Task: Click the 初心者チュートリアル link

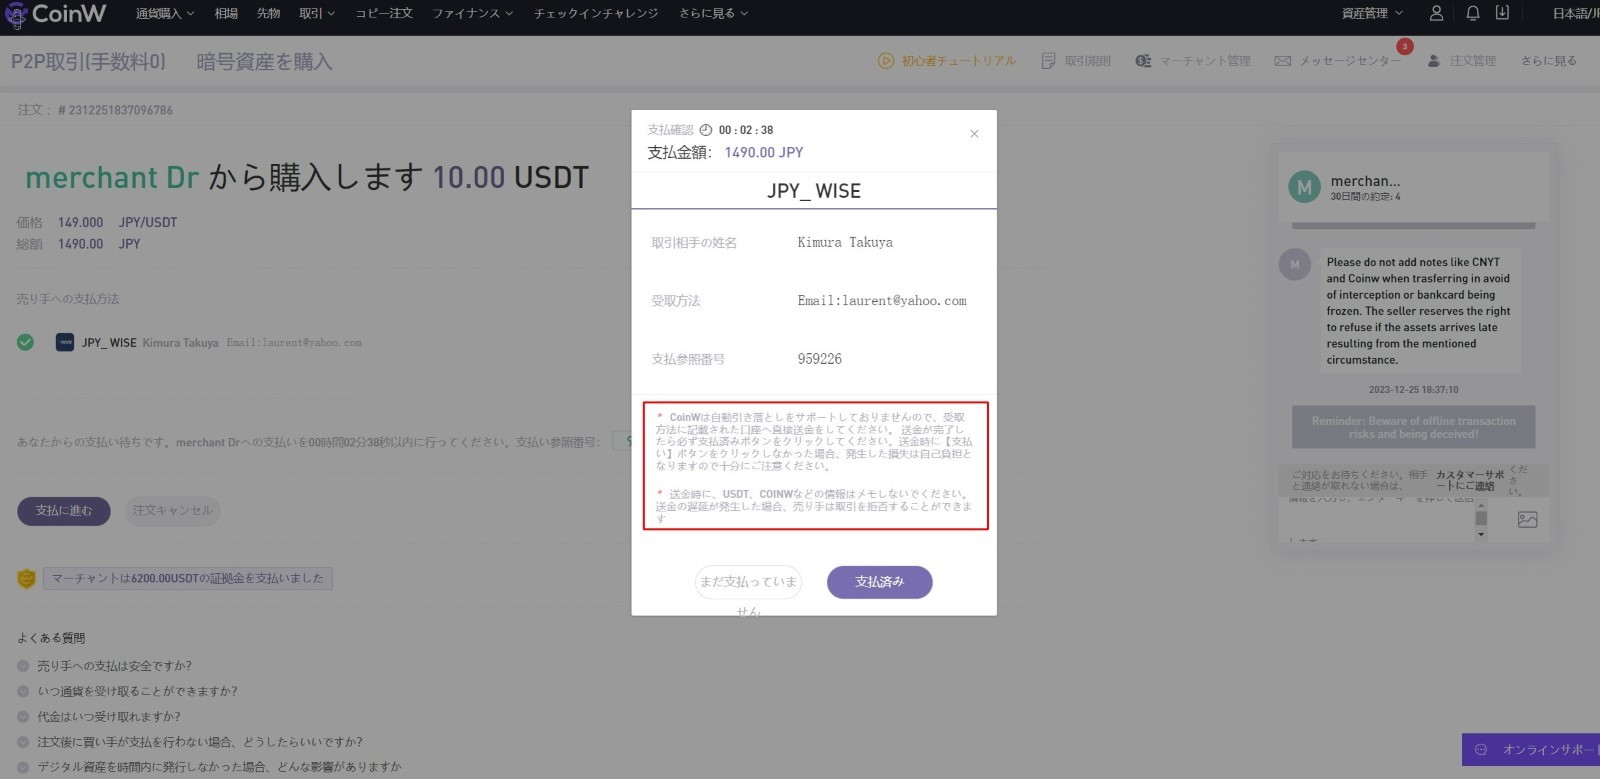Action: [958, 61]
